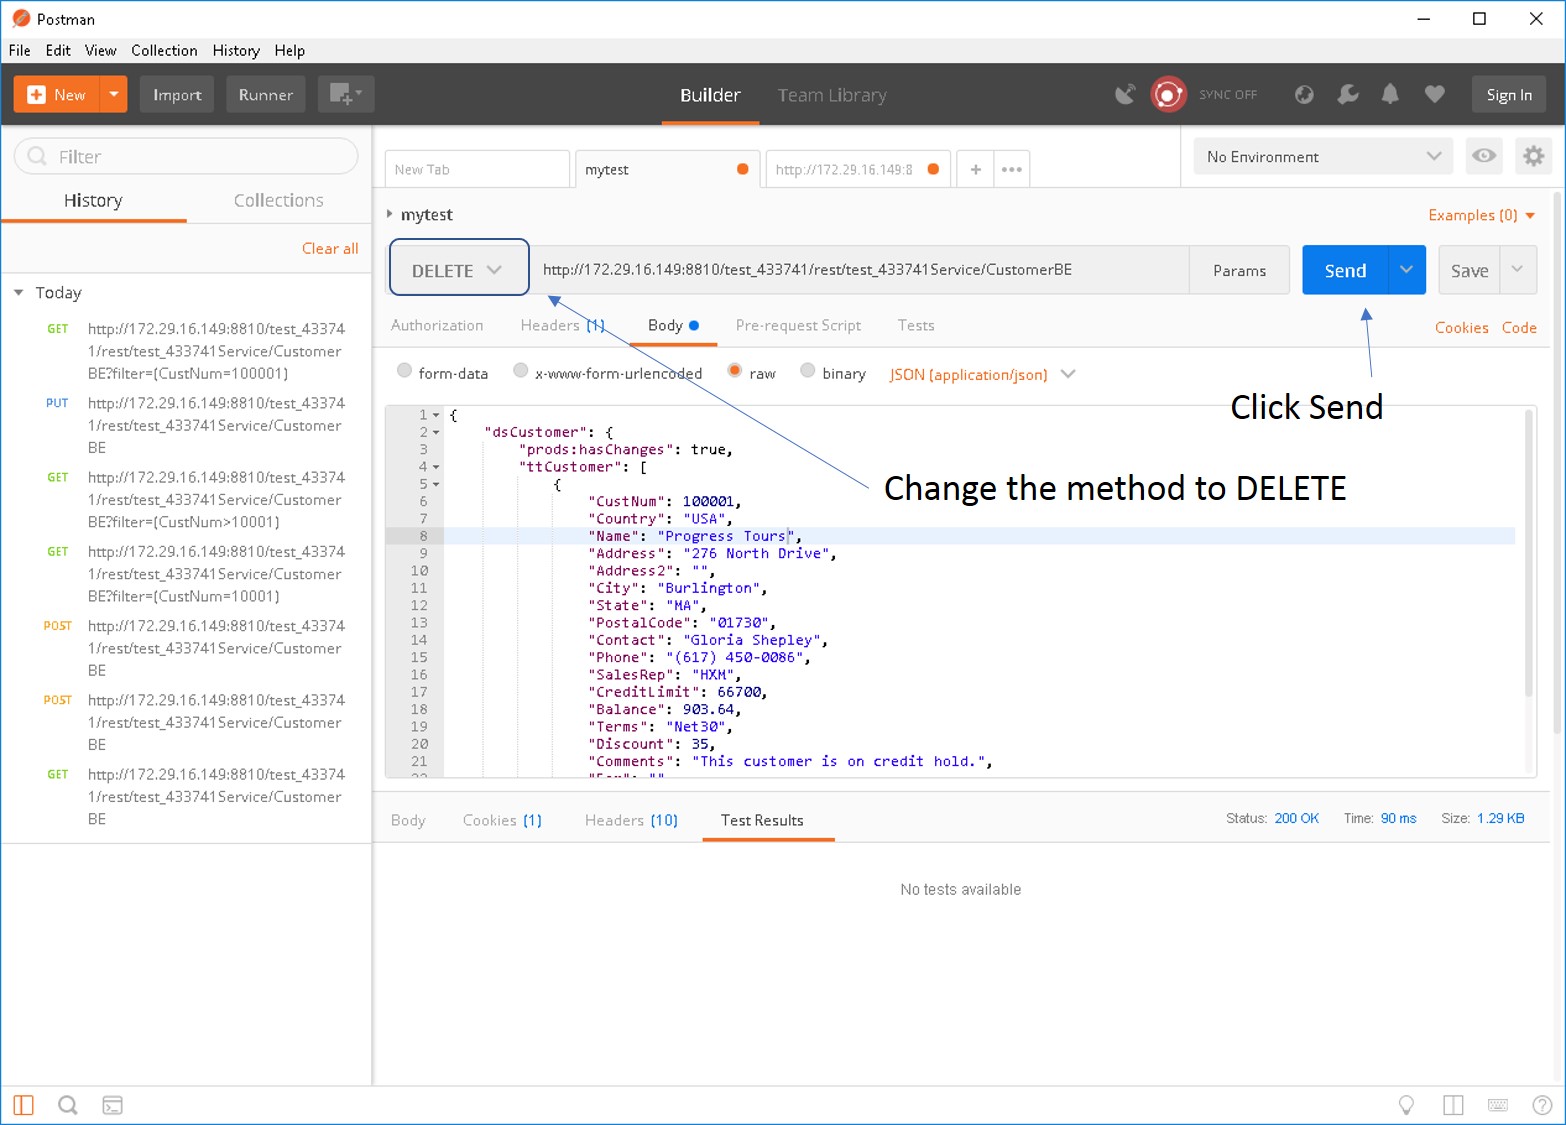Viewport: 1566px width, 1125px height.
Task: Toggle sidebar icon in status bar
Action: [x=24, y=1105]
